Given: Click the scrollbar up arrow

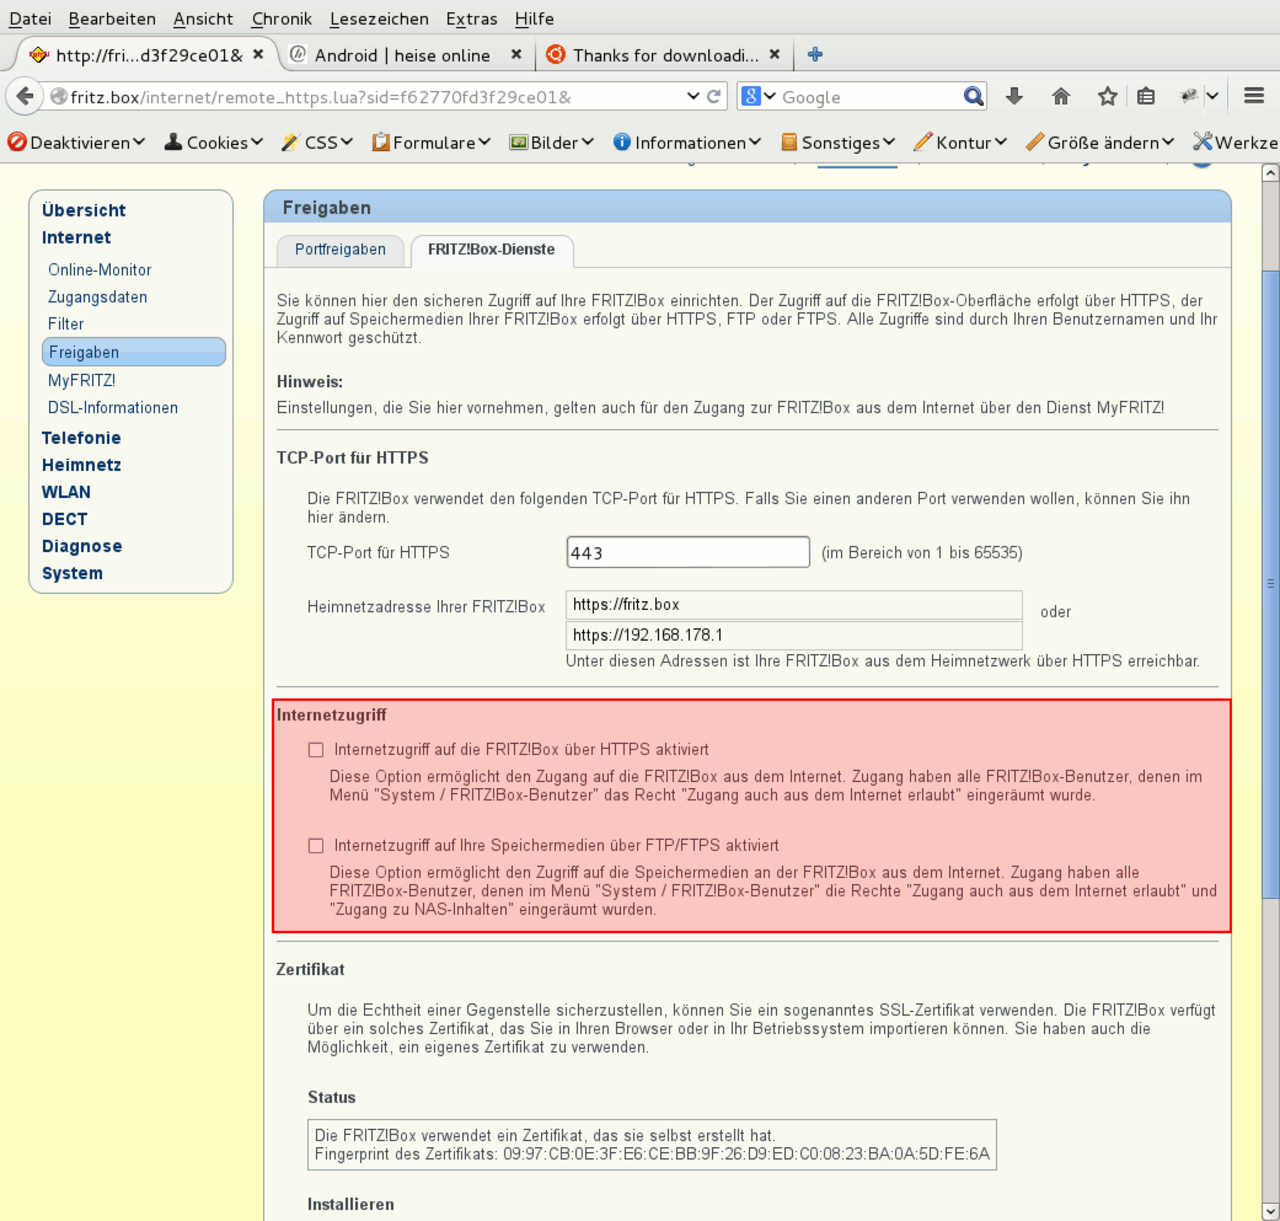Looking at the screenshot, I should 1270,173.
